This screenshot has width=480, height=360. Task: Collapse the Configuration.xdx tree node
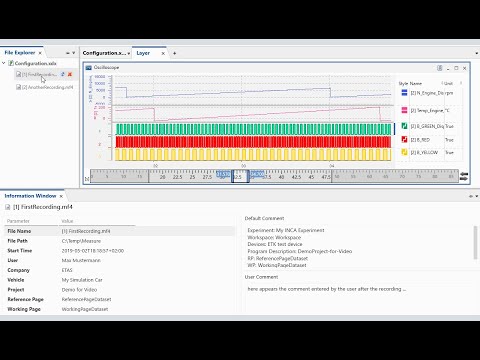[x=4, y=63]
